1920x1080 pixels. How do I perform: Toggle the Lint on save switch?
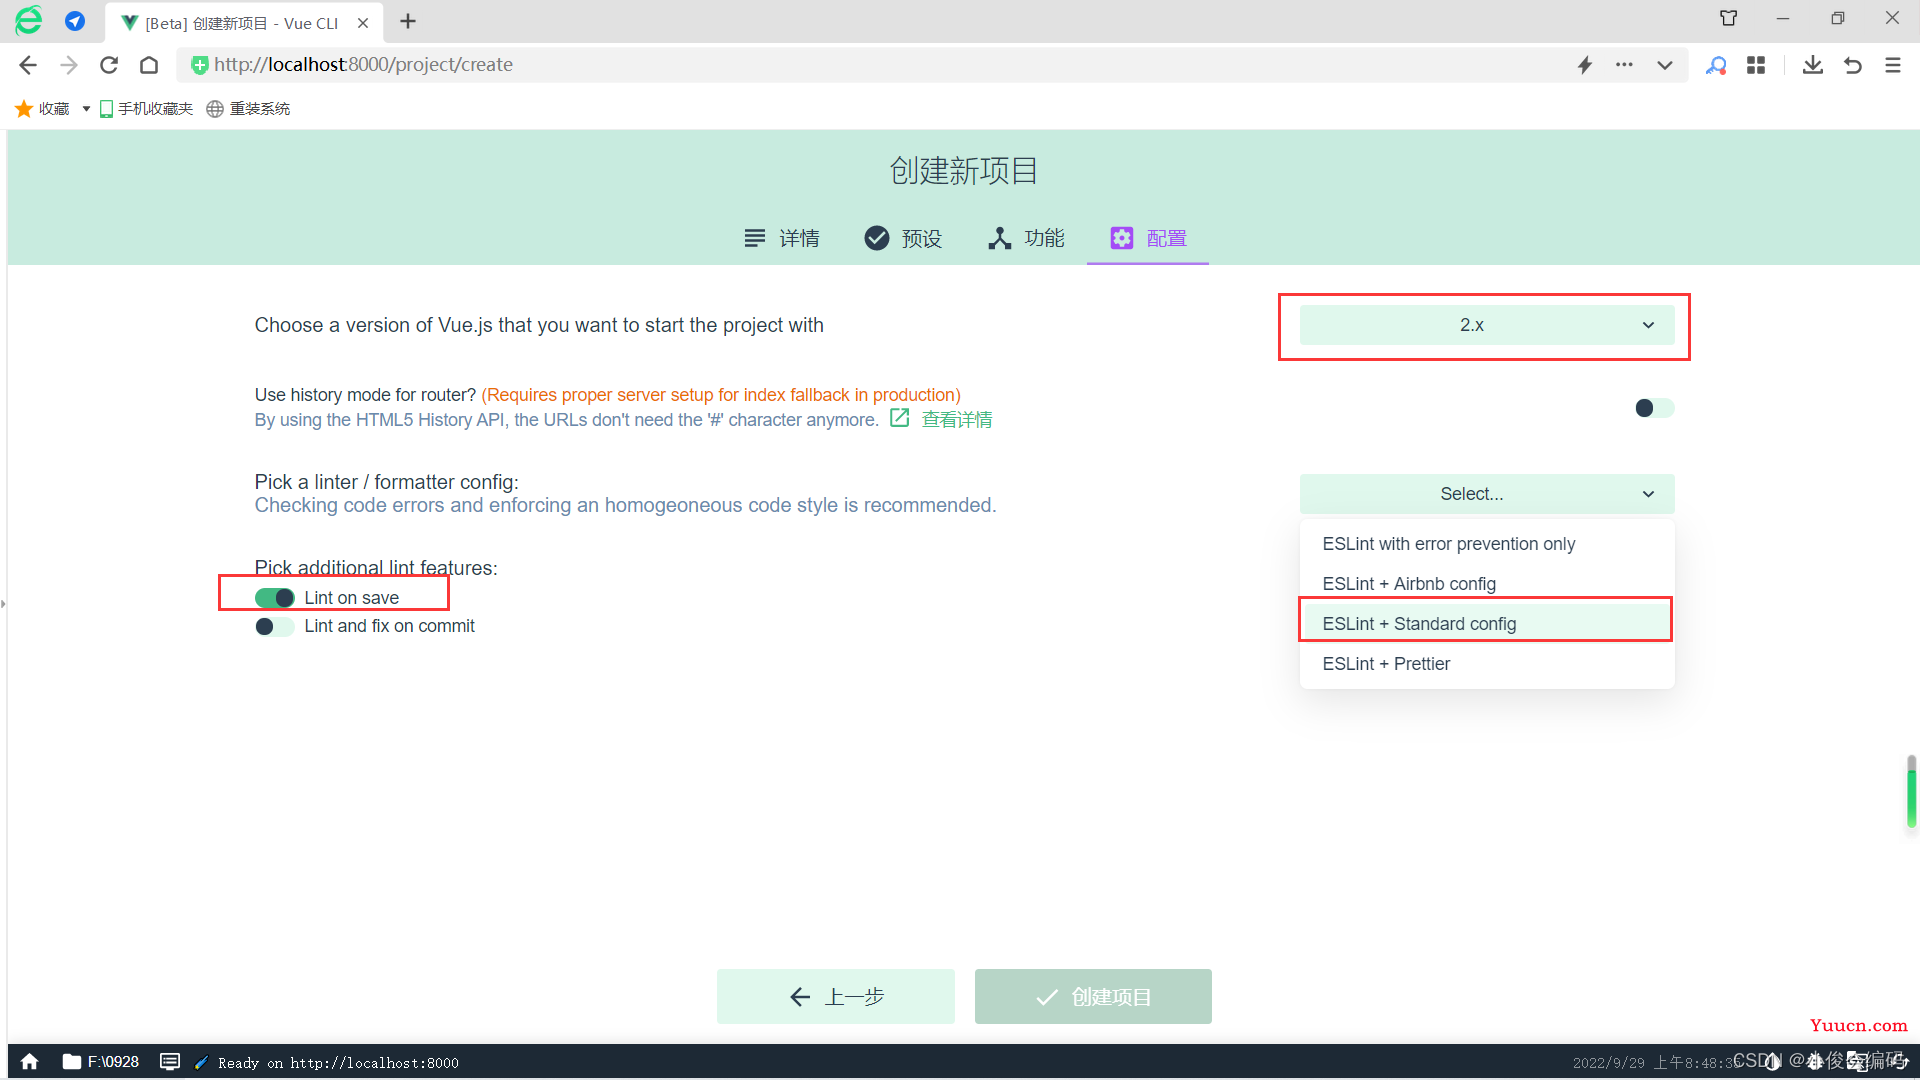coord(275,598)
